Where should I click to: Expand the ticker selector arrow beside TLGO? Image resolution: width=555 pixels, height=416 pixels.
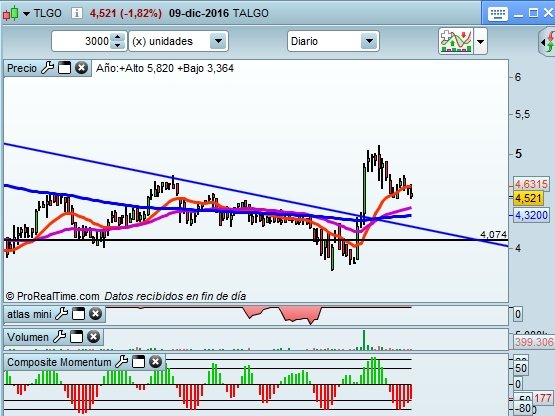tap(27, 14)
